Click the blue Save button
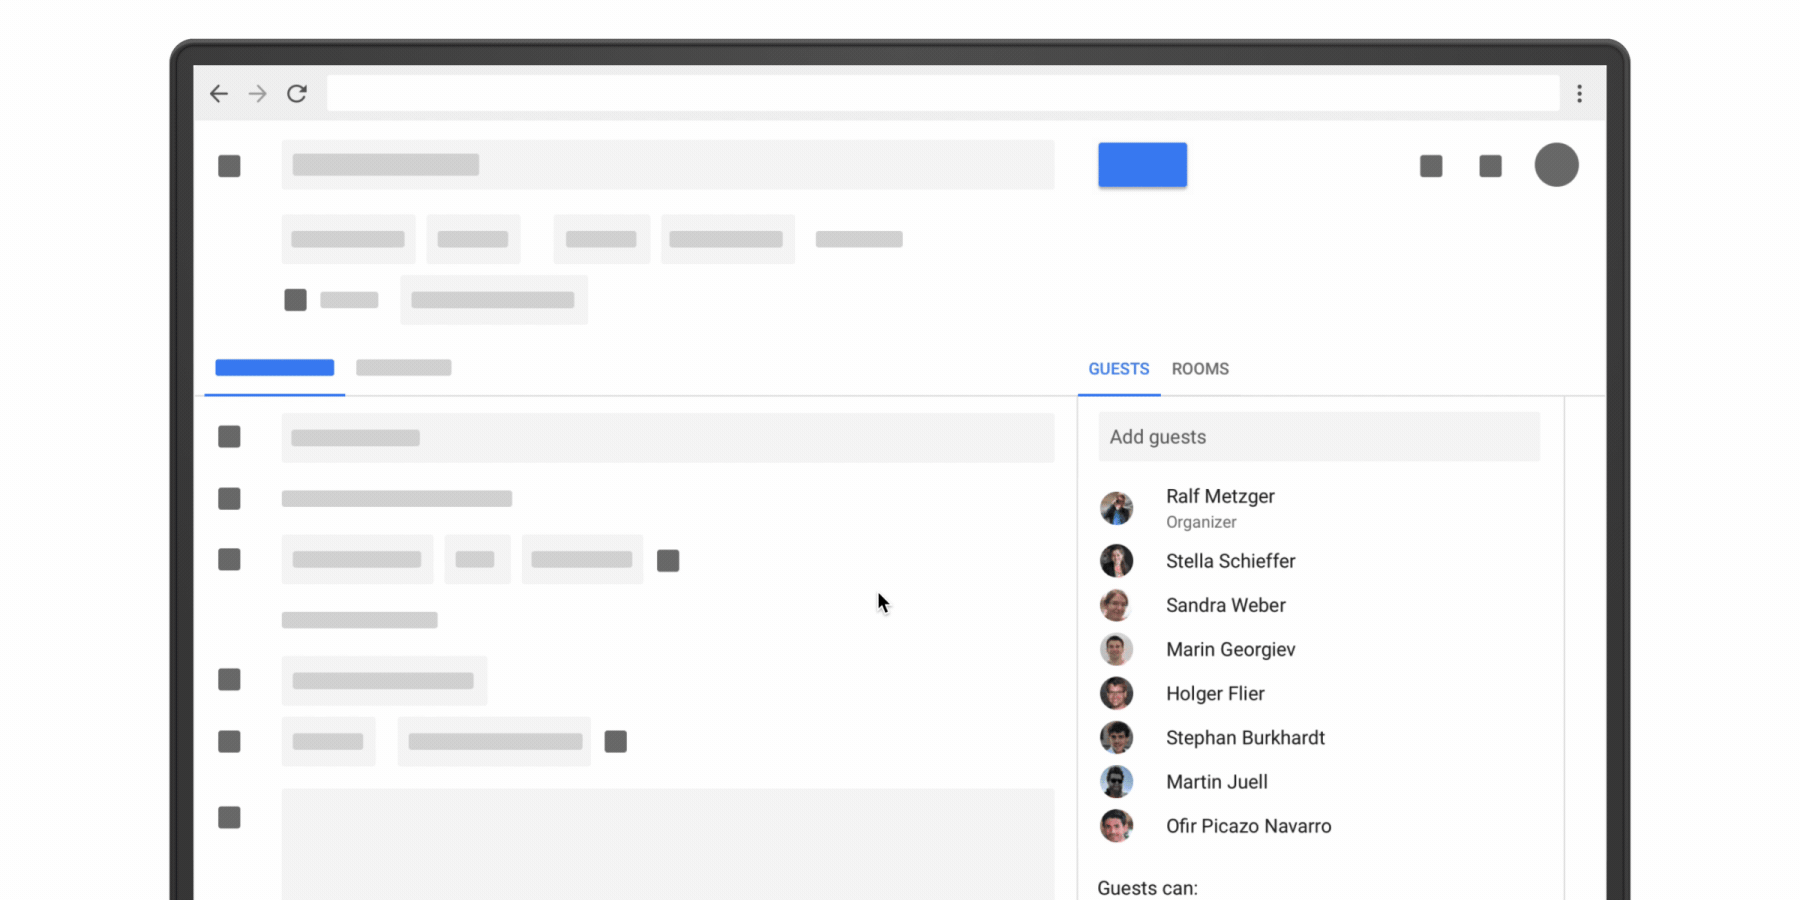Viewport: 1800px width, 900px height. [1142, 164]
